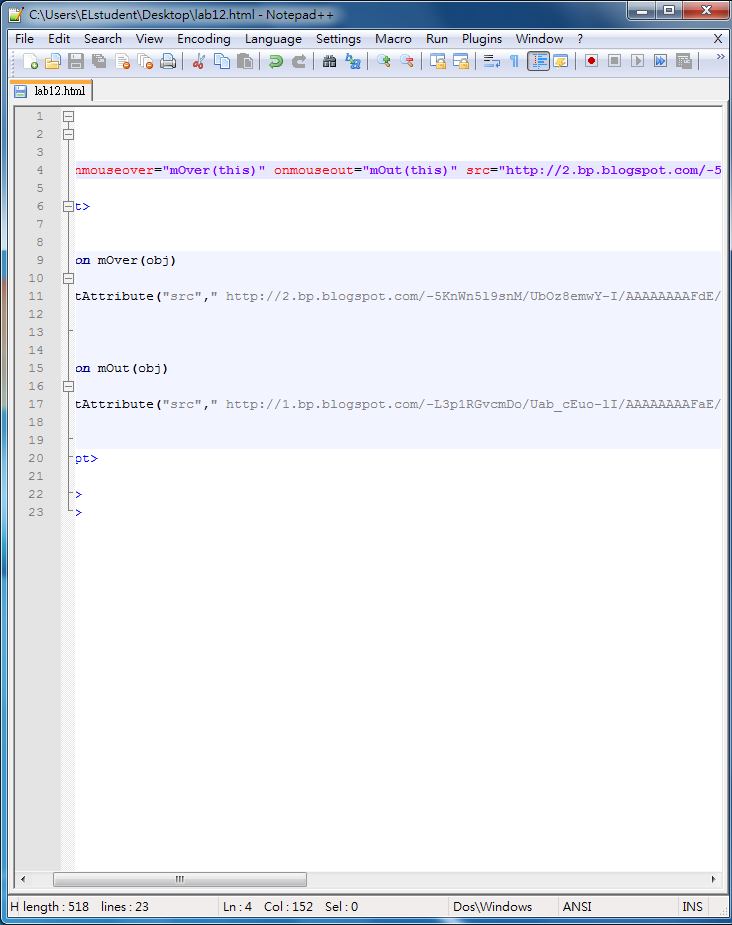Collapse fold marker at line 6
Viewport: 732px width, 925px height.
pos(68,206)
